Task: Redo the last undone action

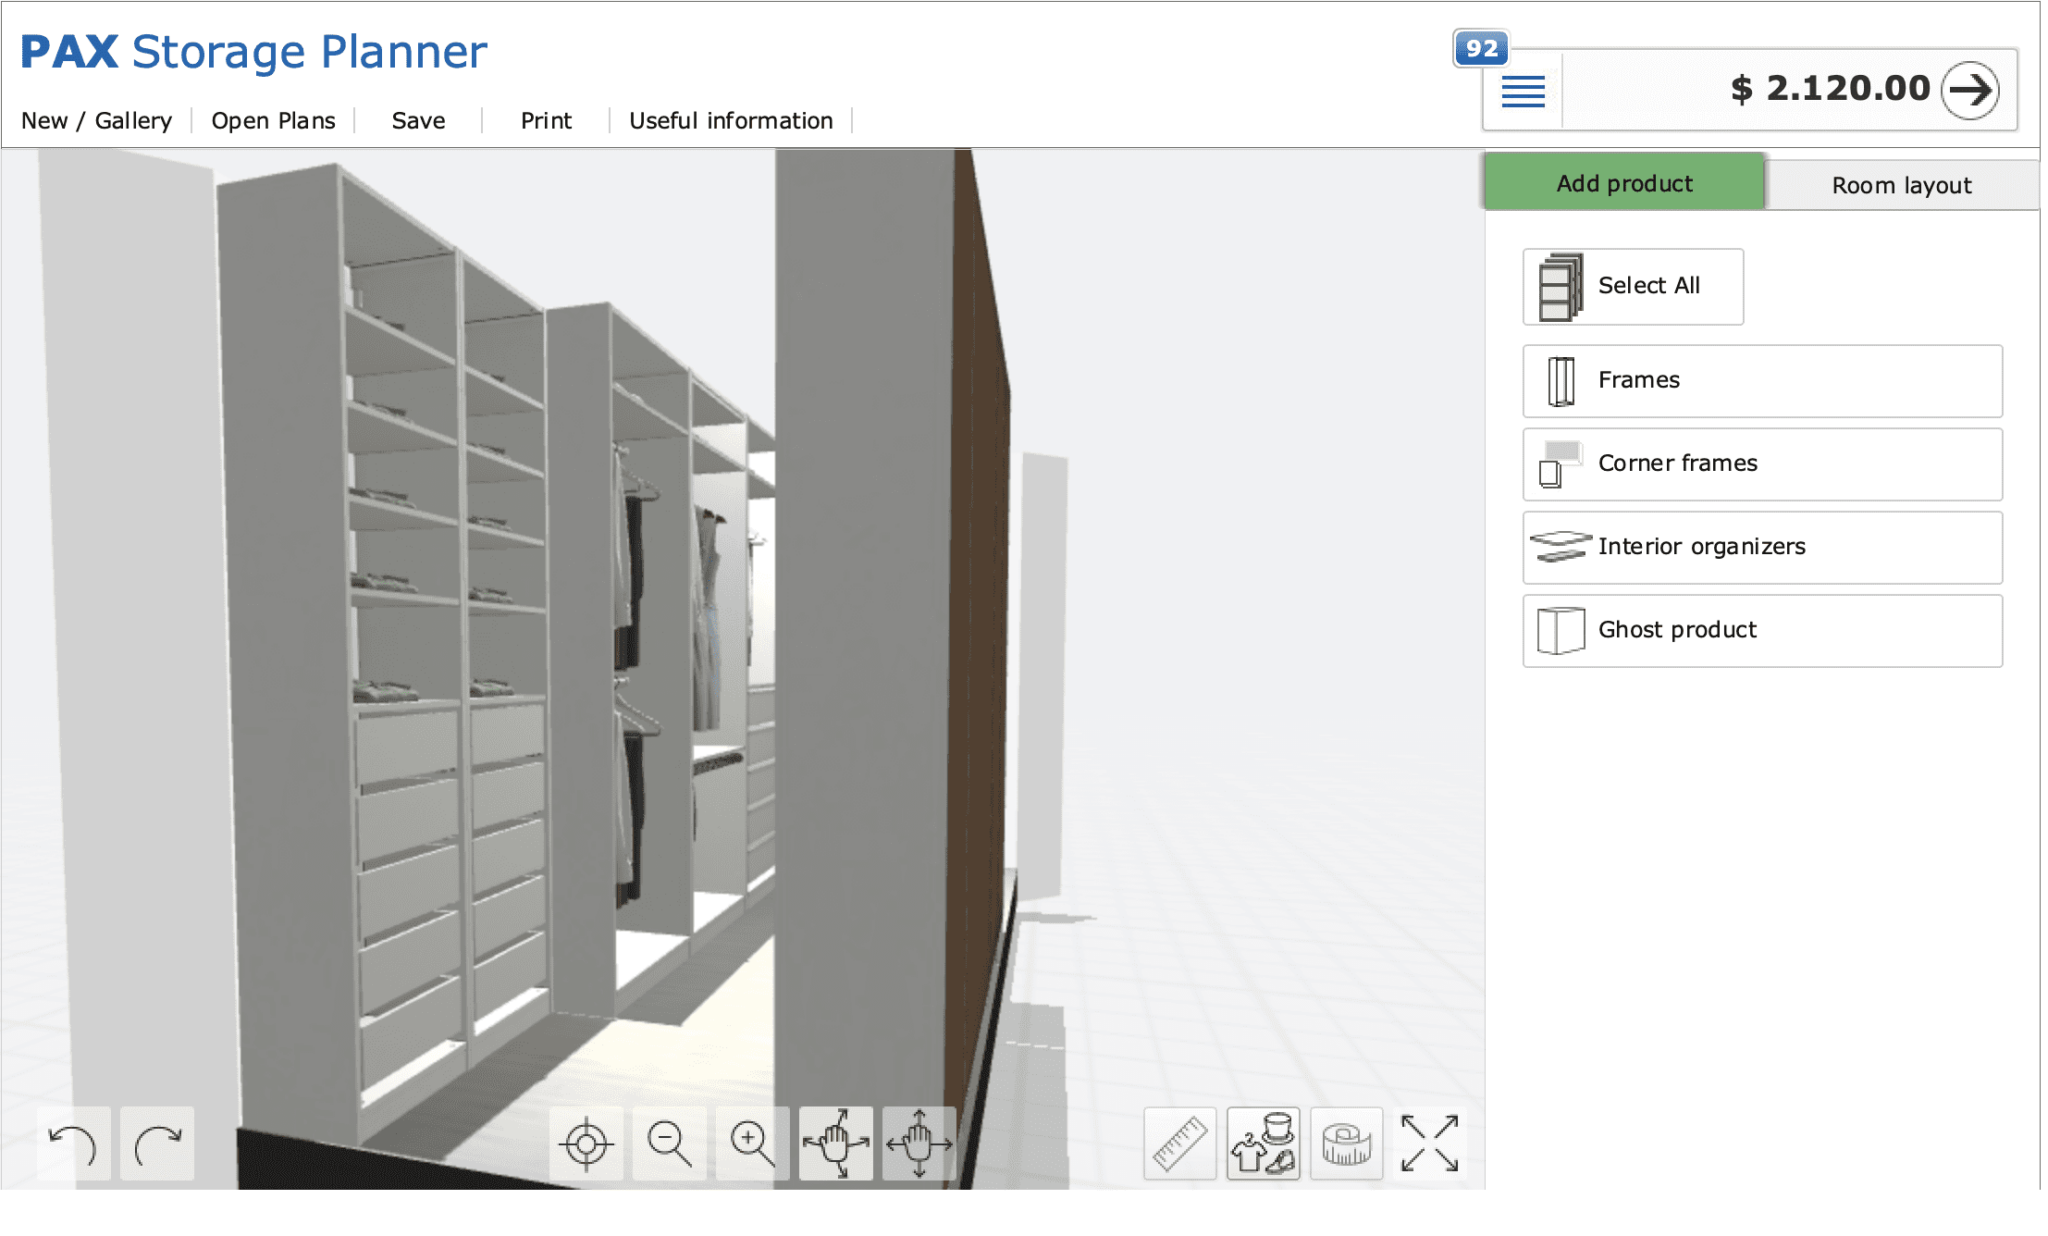Action: pos(157,1143)
